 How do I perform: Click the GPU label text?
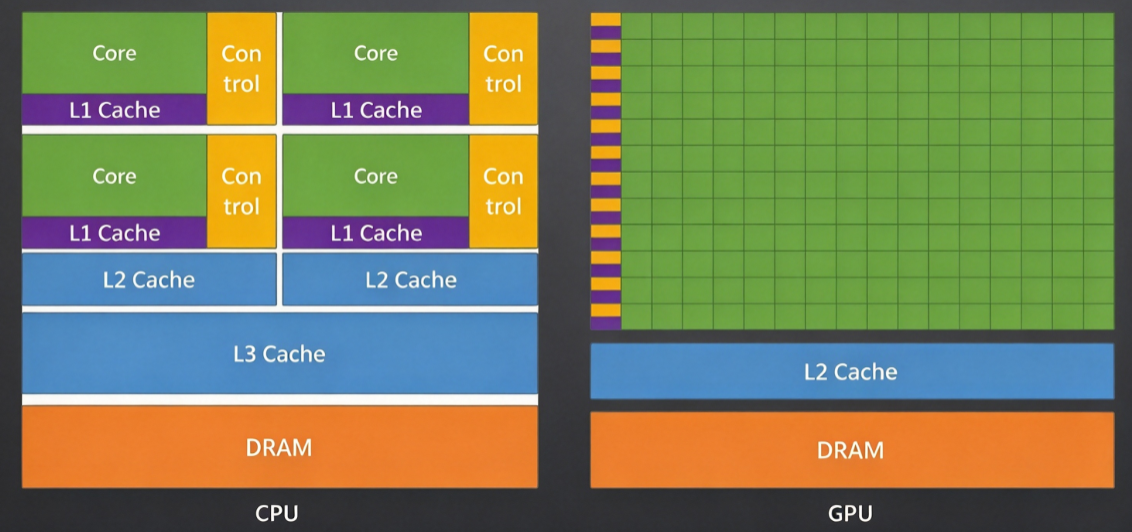[x=850, y=514]
